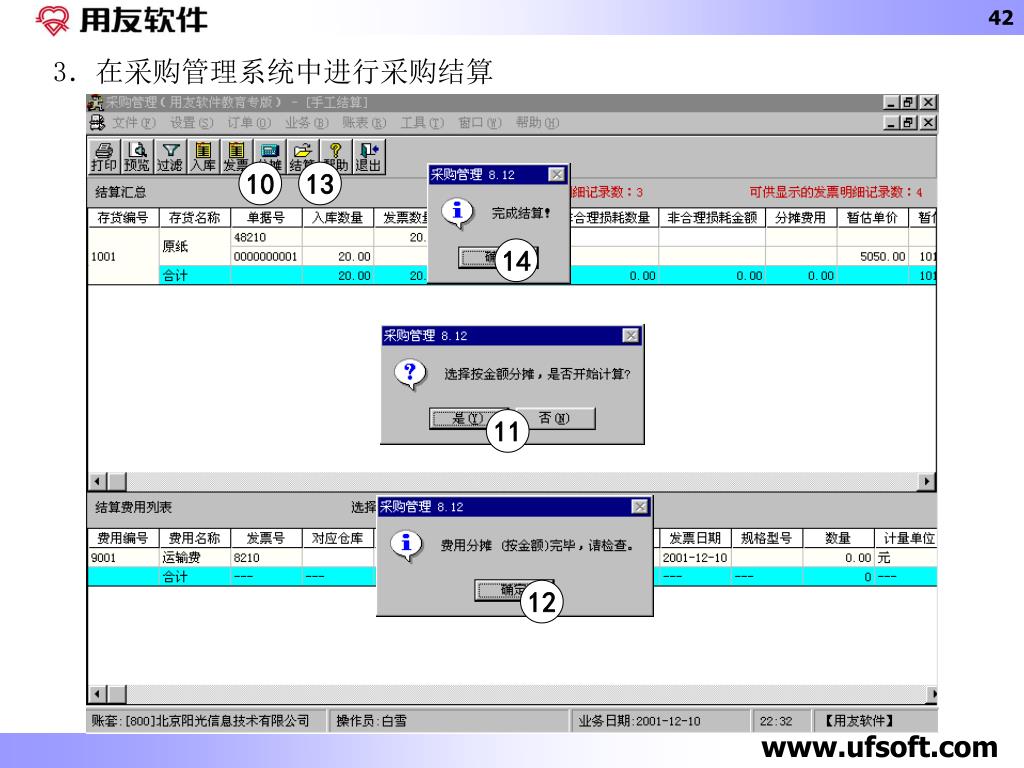This screenshot has width=1024, height=768.
Task: Click the 分摊 allocation toolbar icon
Action: 269,157
